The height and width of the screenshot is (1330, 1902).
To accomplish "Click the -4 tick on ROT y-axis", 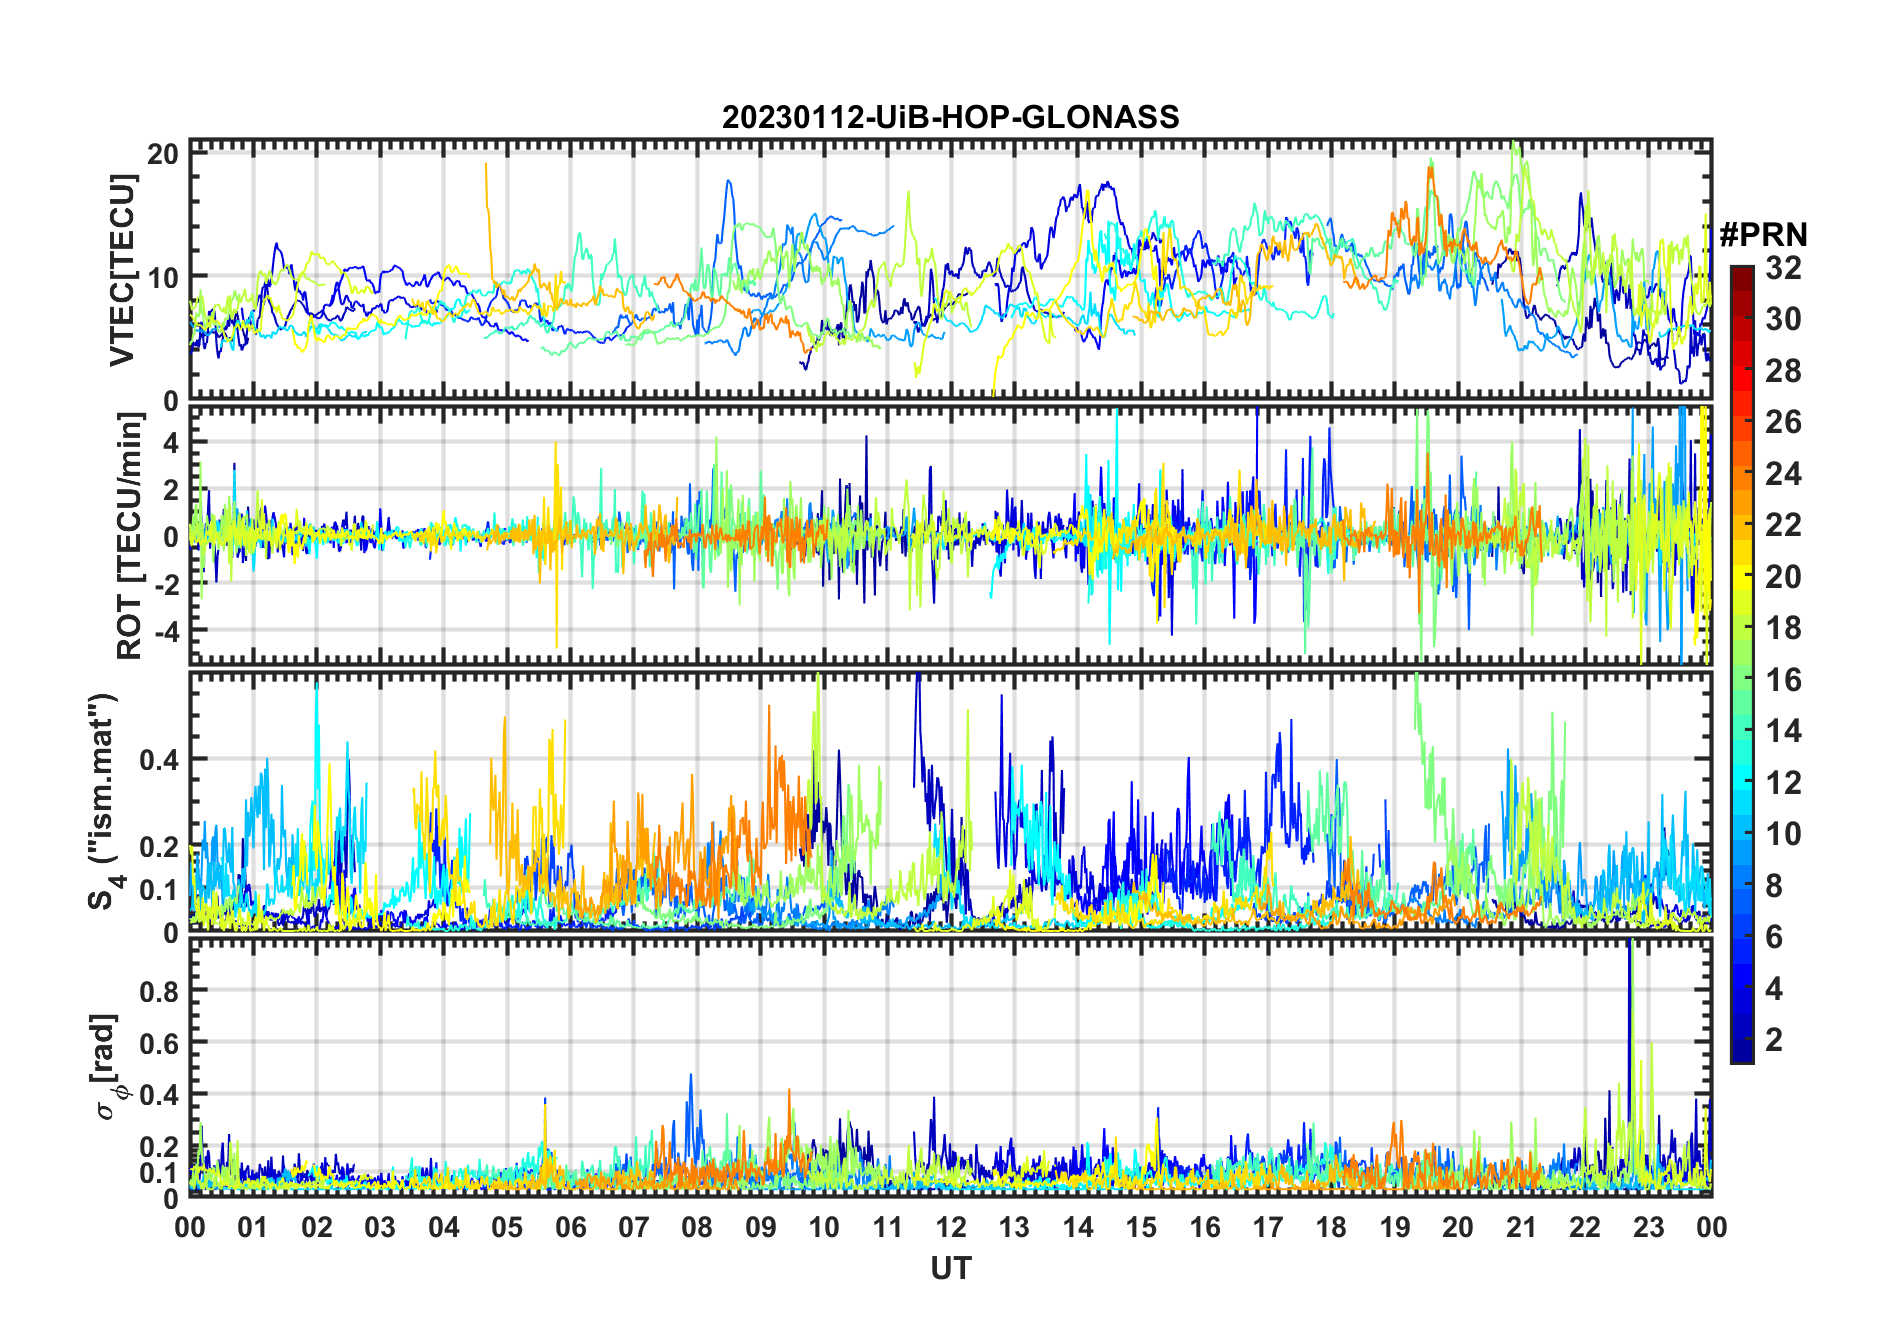I will pyautogui.click(x=165, y=631).
